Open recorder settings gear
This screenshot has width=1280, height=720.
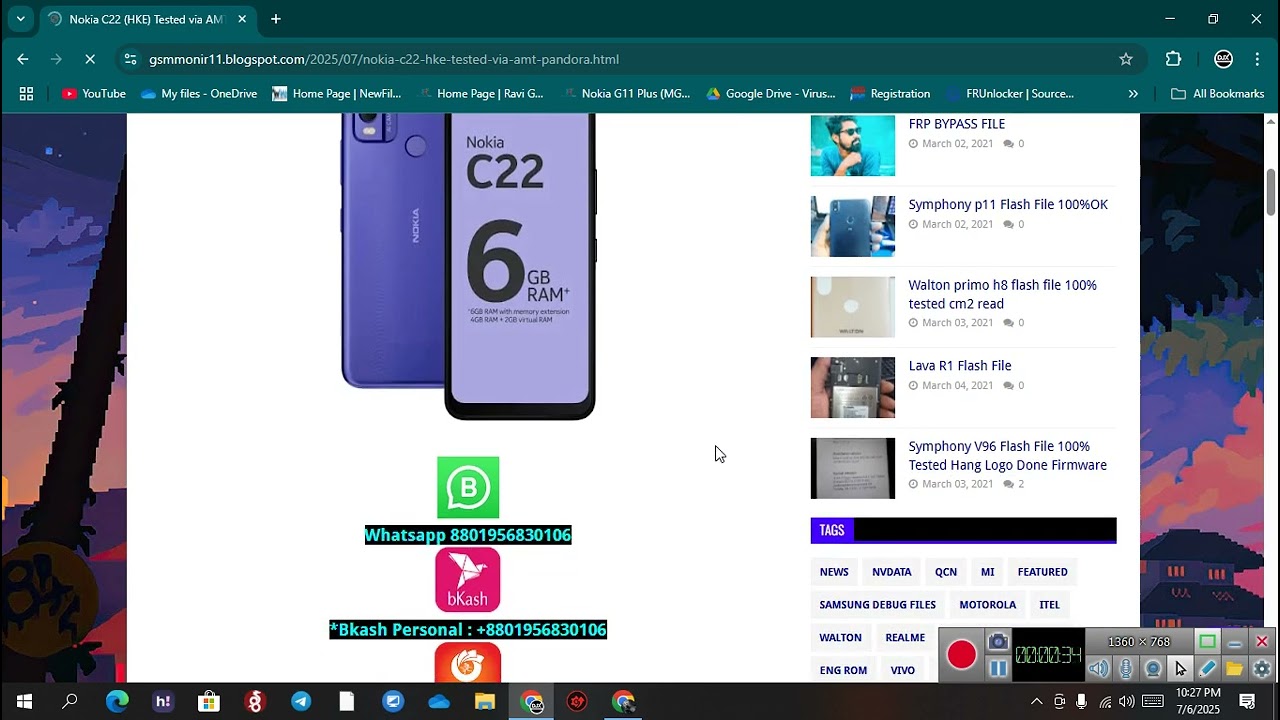point(1262,669)
